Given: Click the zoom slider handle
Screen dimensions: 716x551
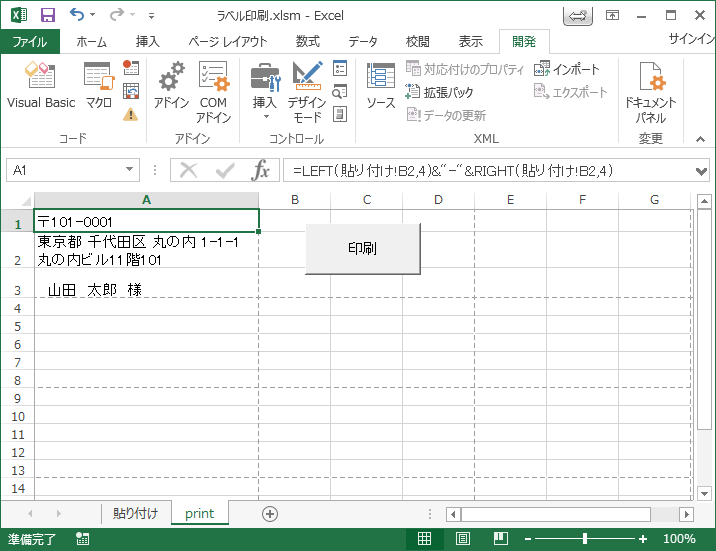Looking at the screenshot, I should click(x=585, y=539).
